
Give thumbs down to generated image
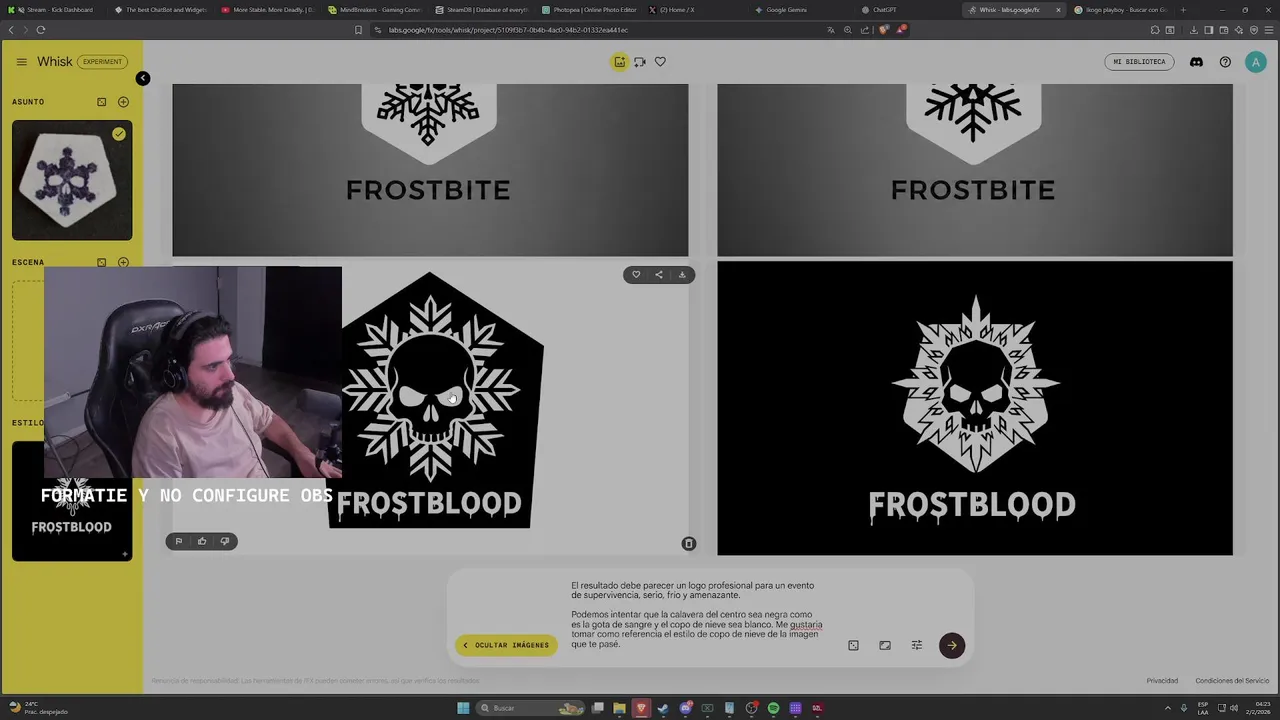coord(224,541)
